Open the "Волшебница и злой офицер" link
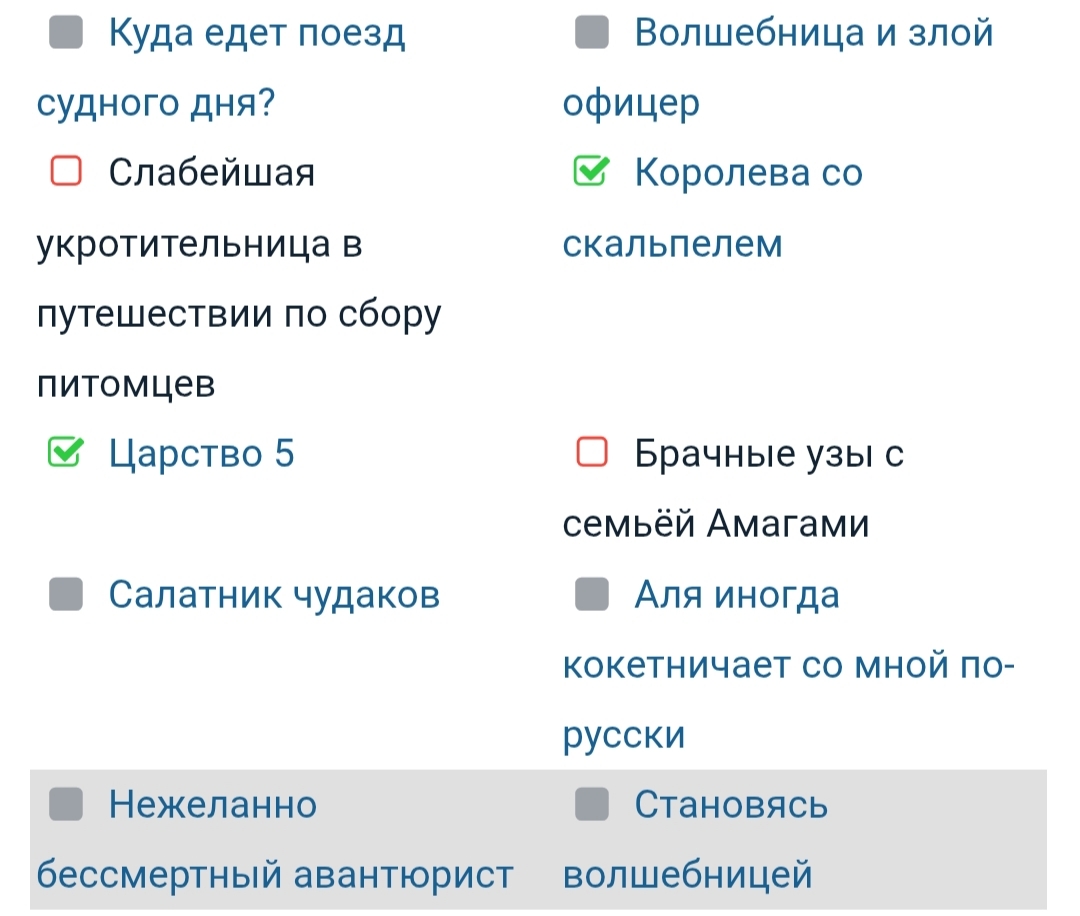This screenshot has width=1080, height=916. (814, 34)
